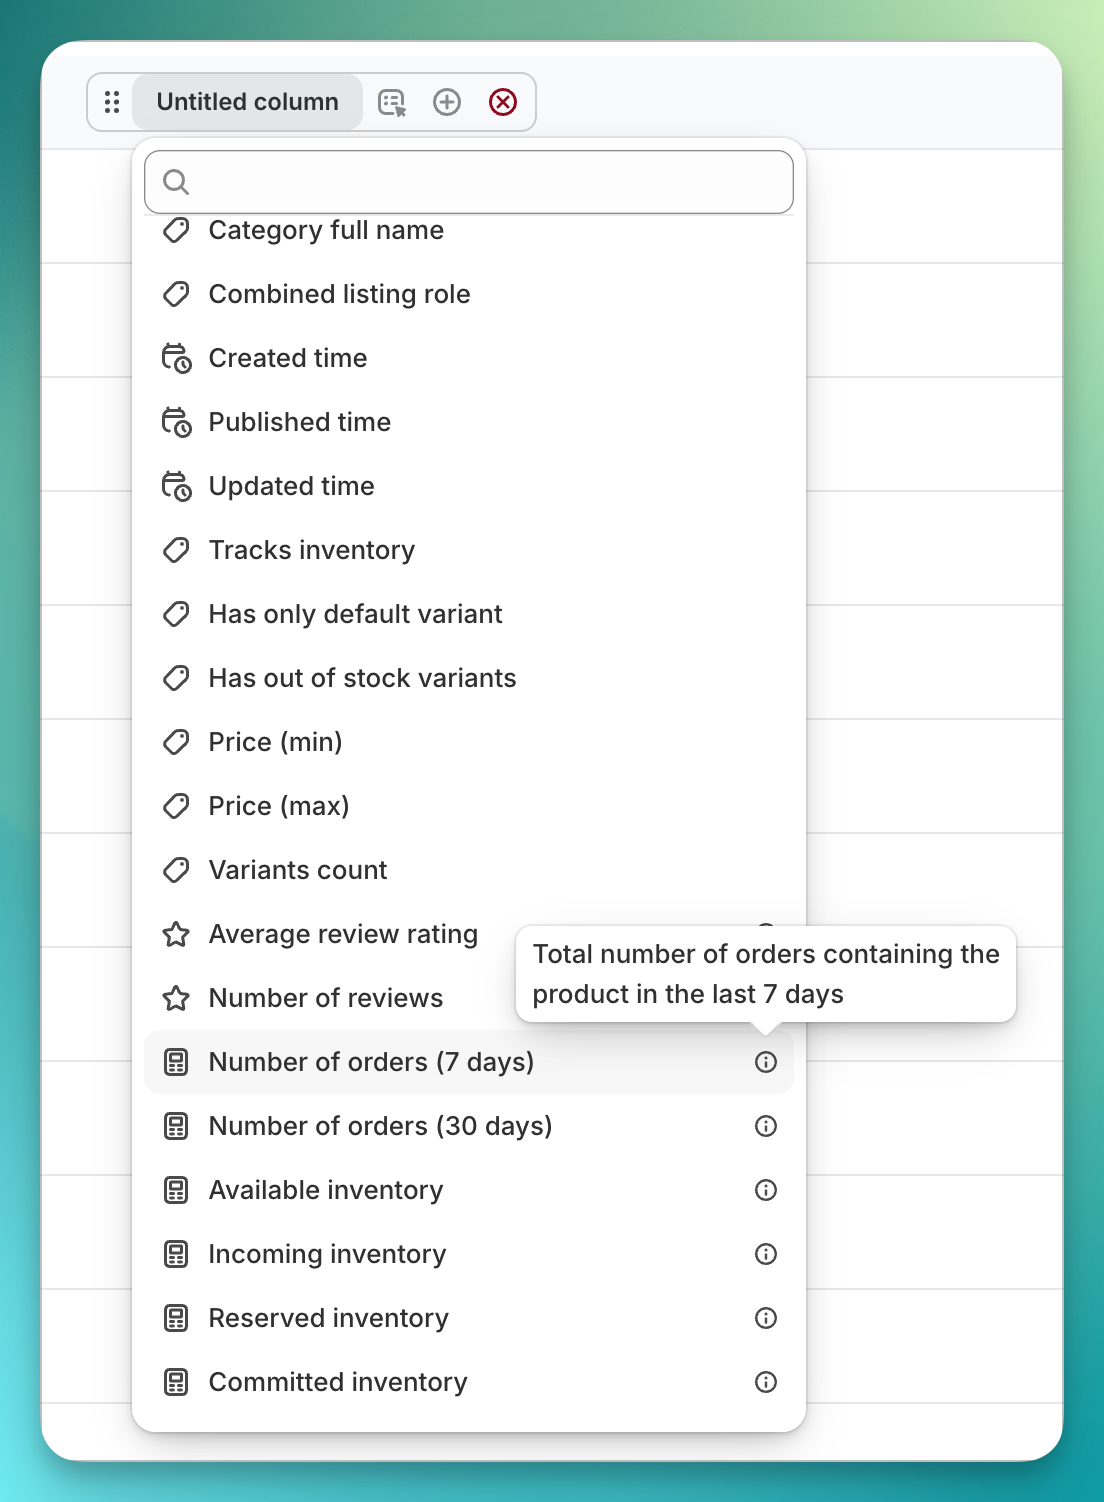Viewport: 1104px width, 1502px height.
Task: Choose Has out of stock variants
Action: click(362, 678)
